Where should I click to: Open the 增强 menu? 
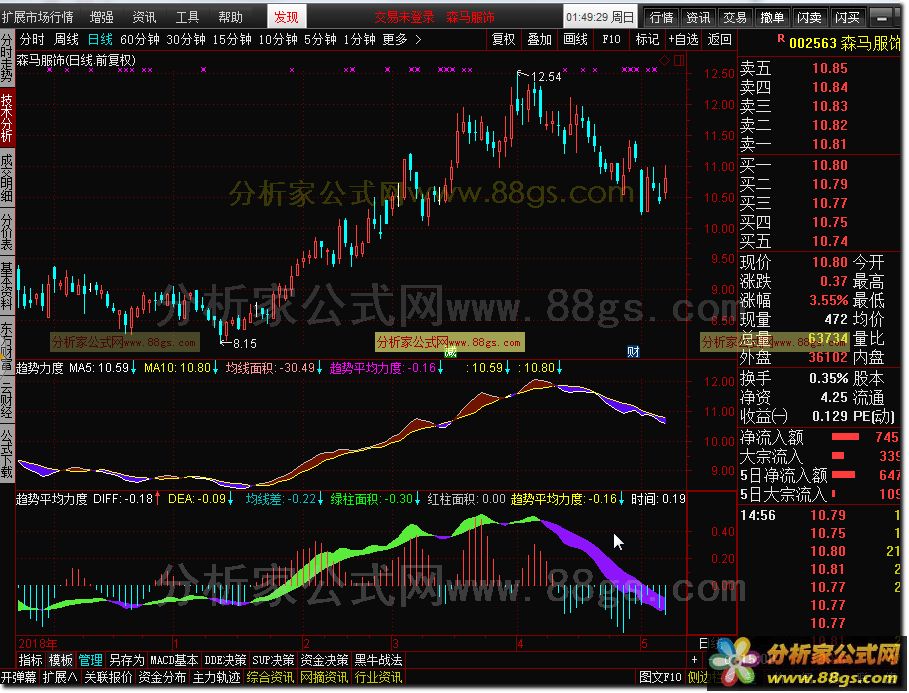pos(102,17)
